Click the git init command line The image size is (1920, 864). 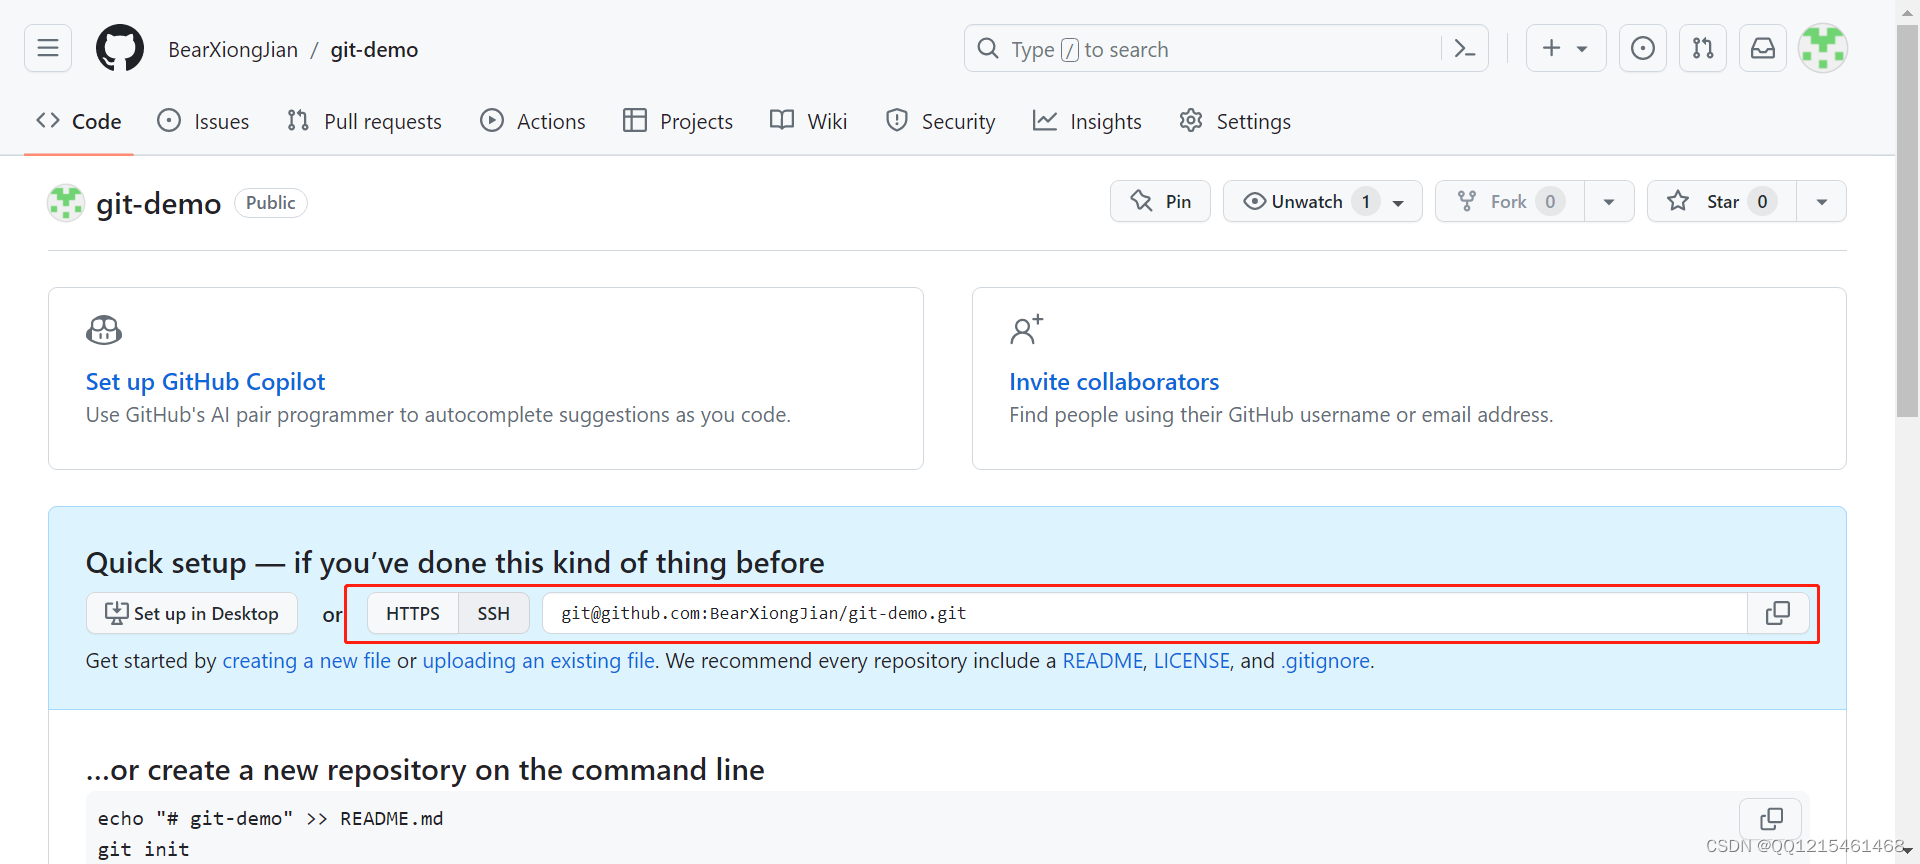point(143,849)
